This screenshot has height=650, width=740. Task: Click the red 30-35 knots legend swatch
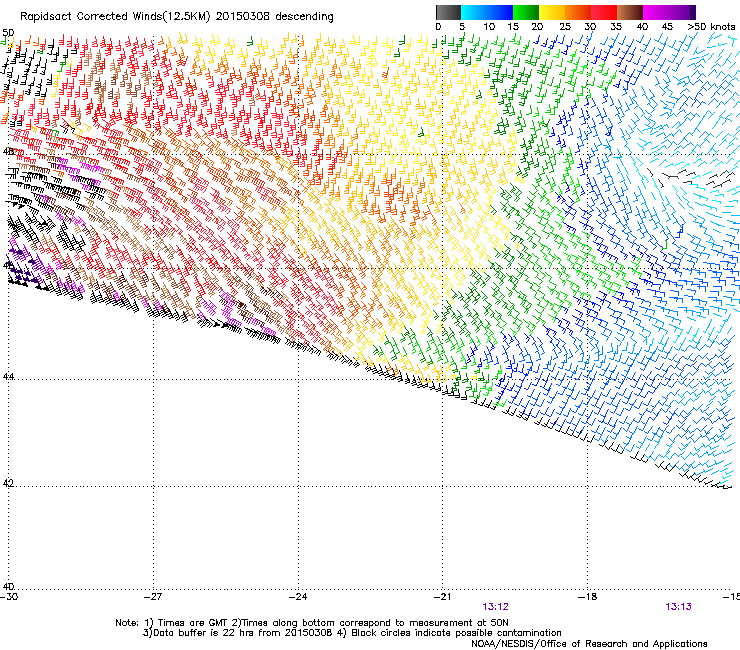[604, 12]
